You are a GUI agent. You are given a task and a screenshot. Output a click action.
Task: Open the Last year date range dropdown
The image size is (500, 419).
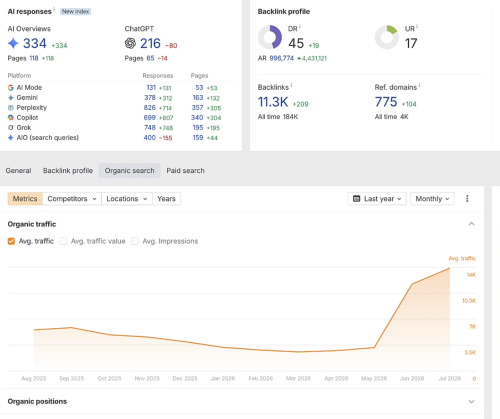coord(377,199)
